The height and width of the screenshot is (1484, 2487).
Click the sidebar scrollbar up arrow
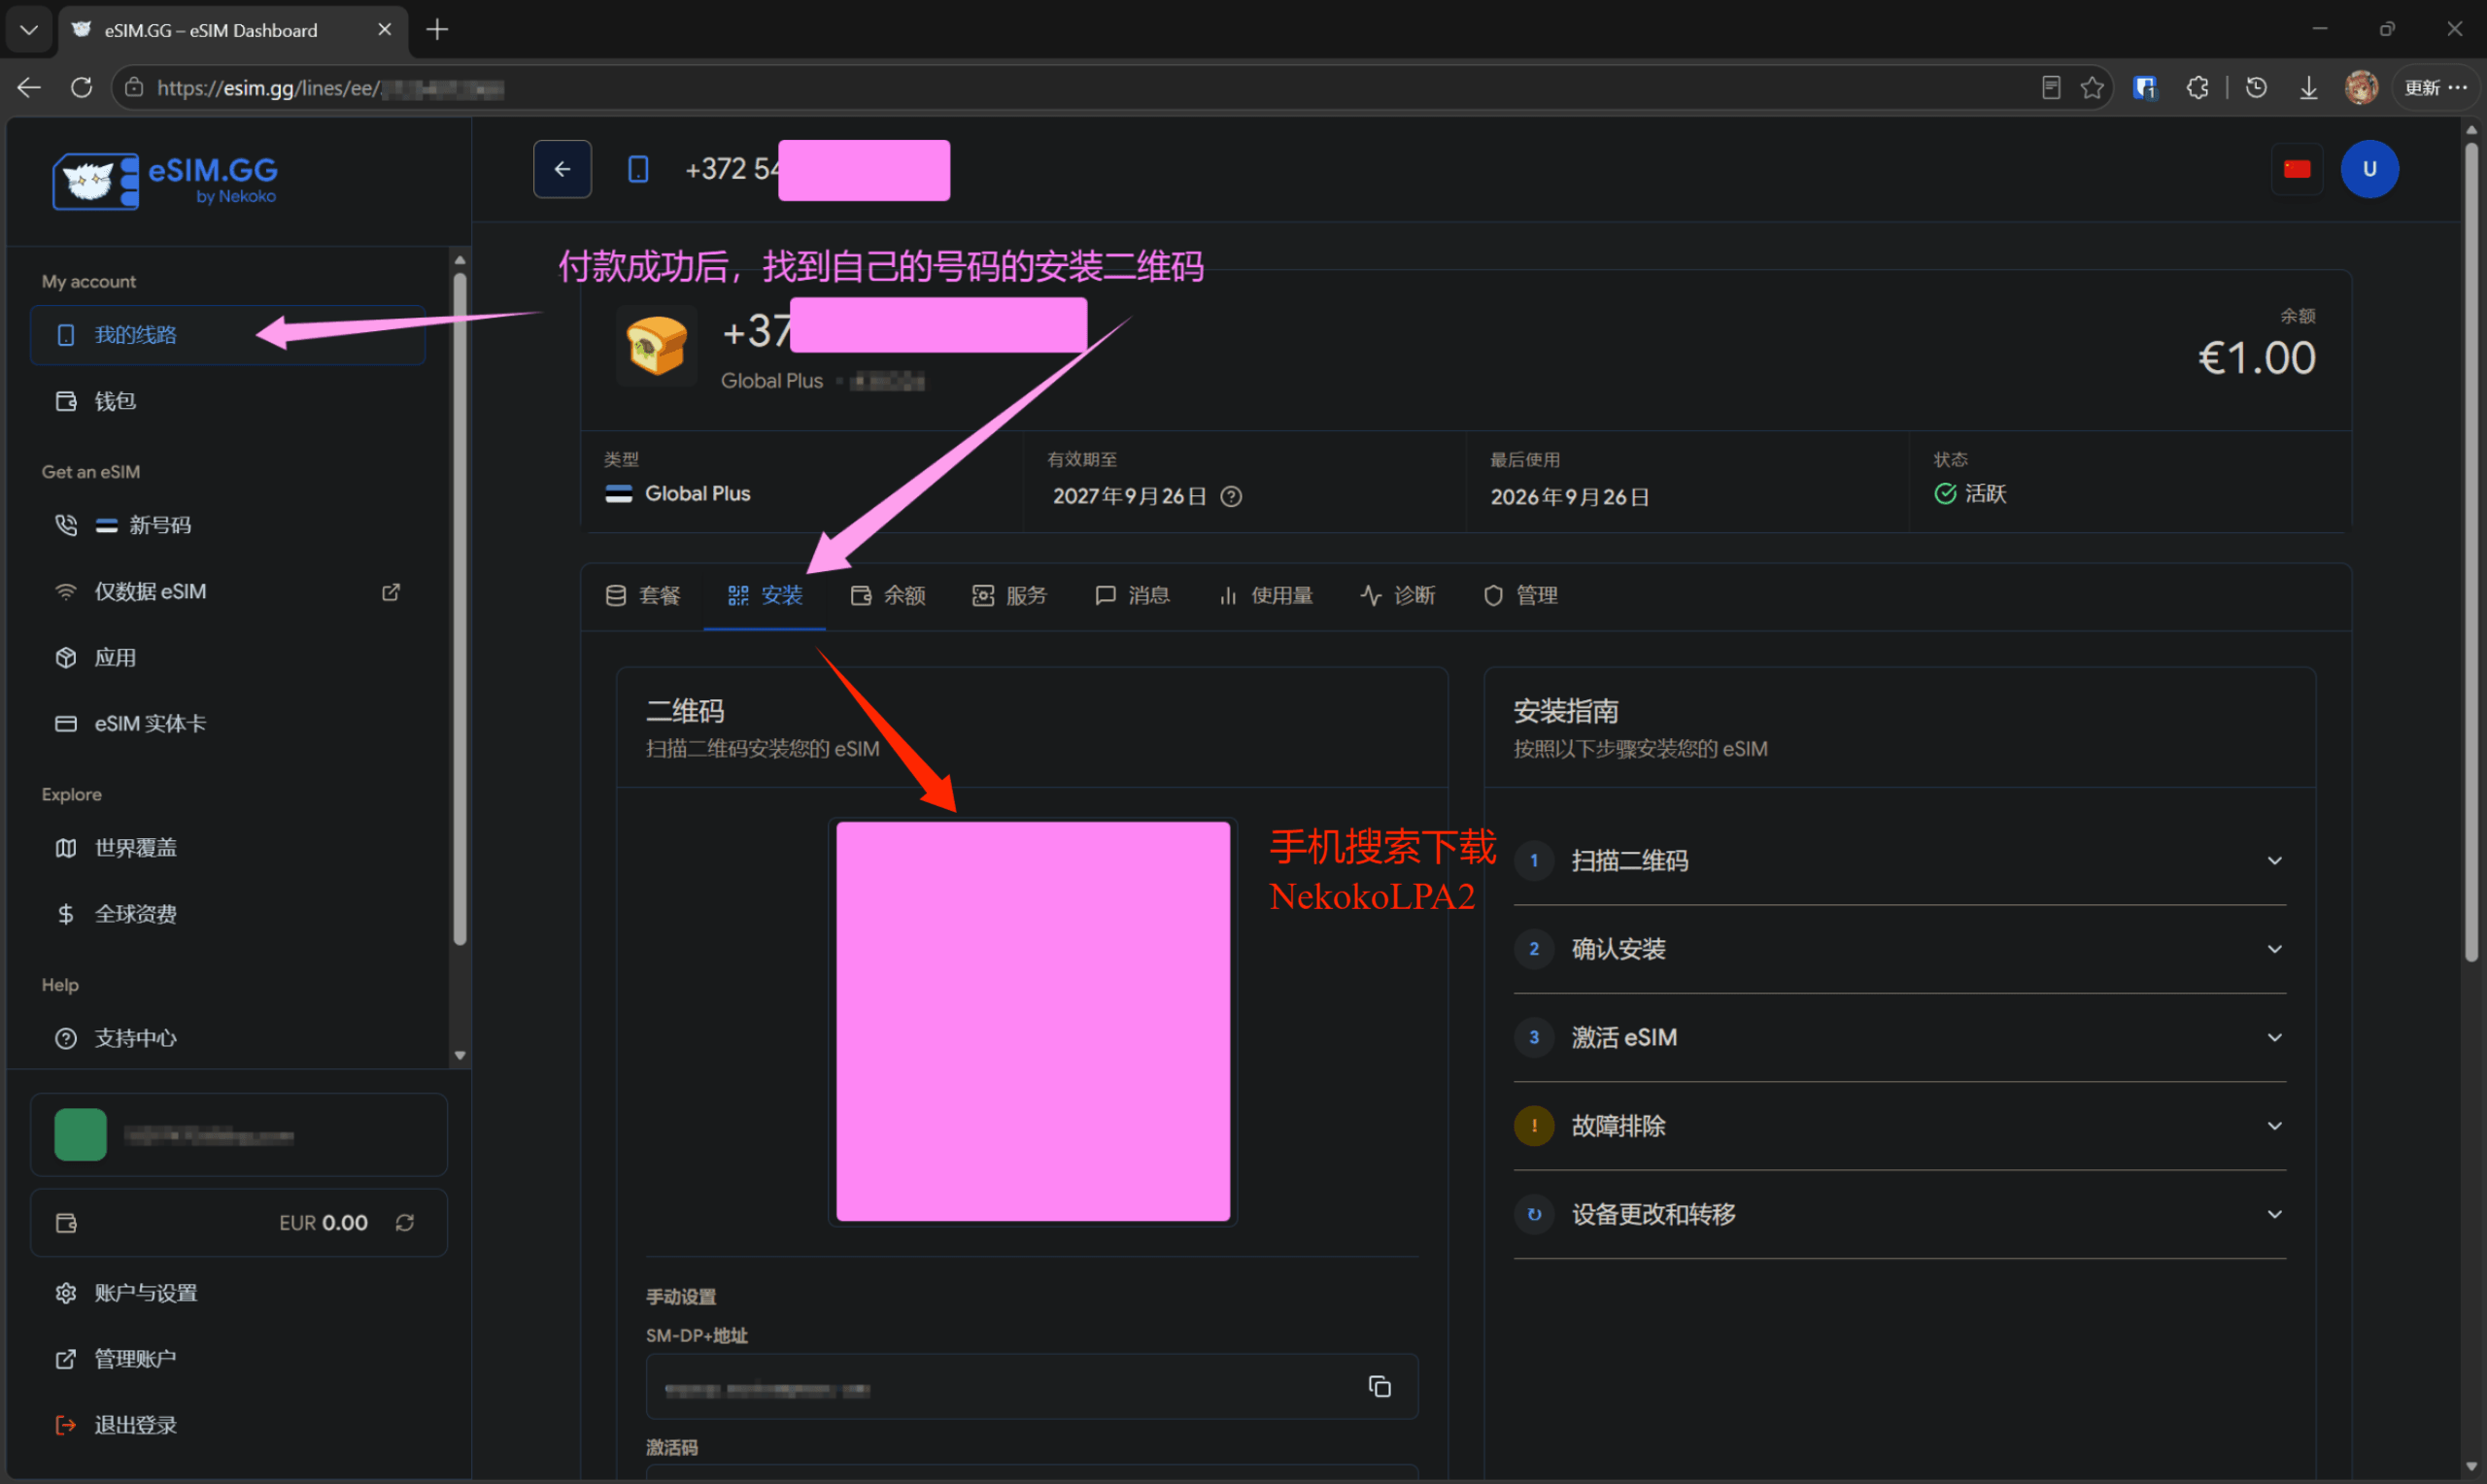point(460,260)
